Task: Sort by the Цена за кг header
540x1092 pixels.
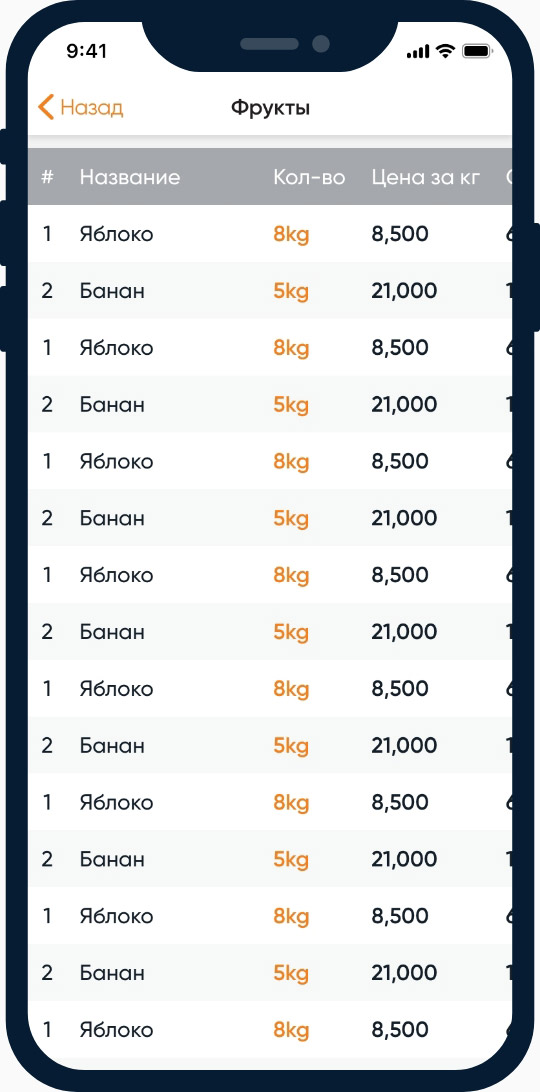Action: click(426, 177)
